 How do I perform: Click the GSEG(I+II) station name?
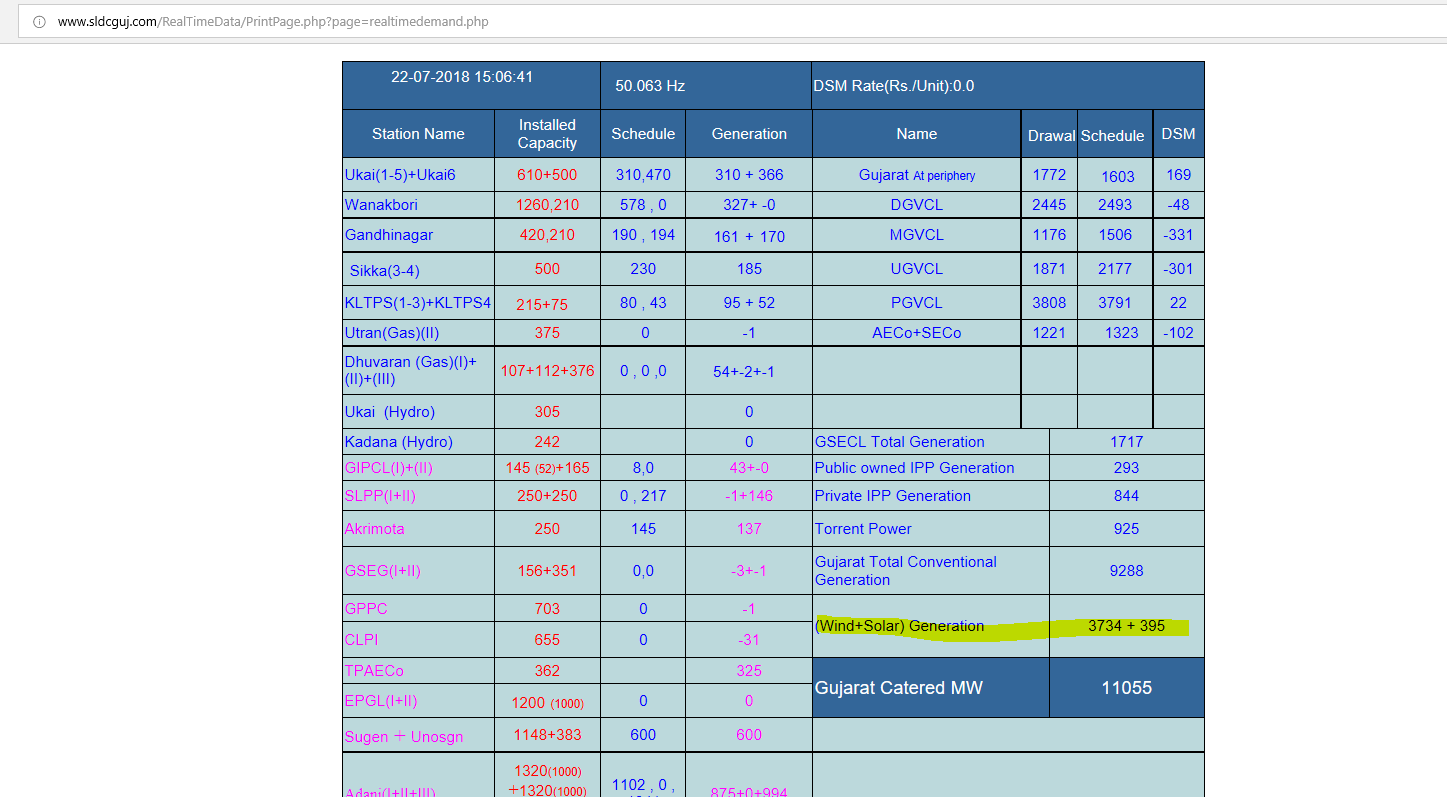tap(382, 571)
